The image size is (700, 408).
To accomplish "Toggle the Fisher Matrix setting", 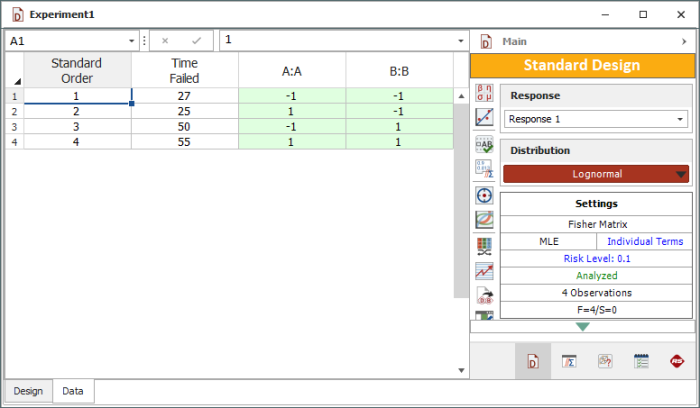I will pyautogui.click(x=596, y=224).
